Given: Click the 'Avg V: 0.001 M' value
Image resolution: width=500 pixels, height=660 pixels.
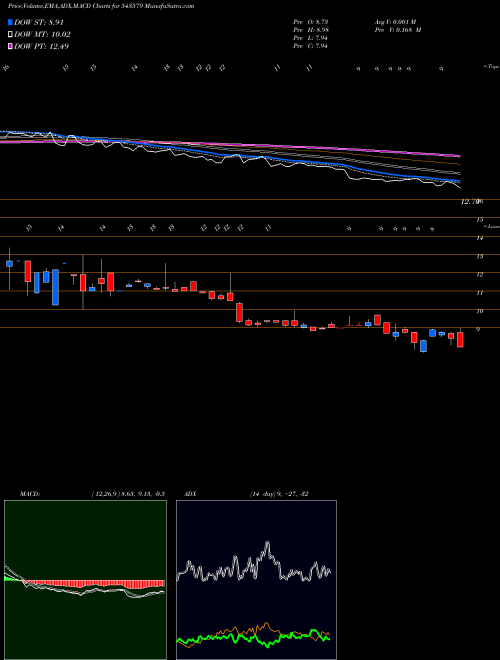Looking at the screenshot, I should 395,21.
